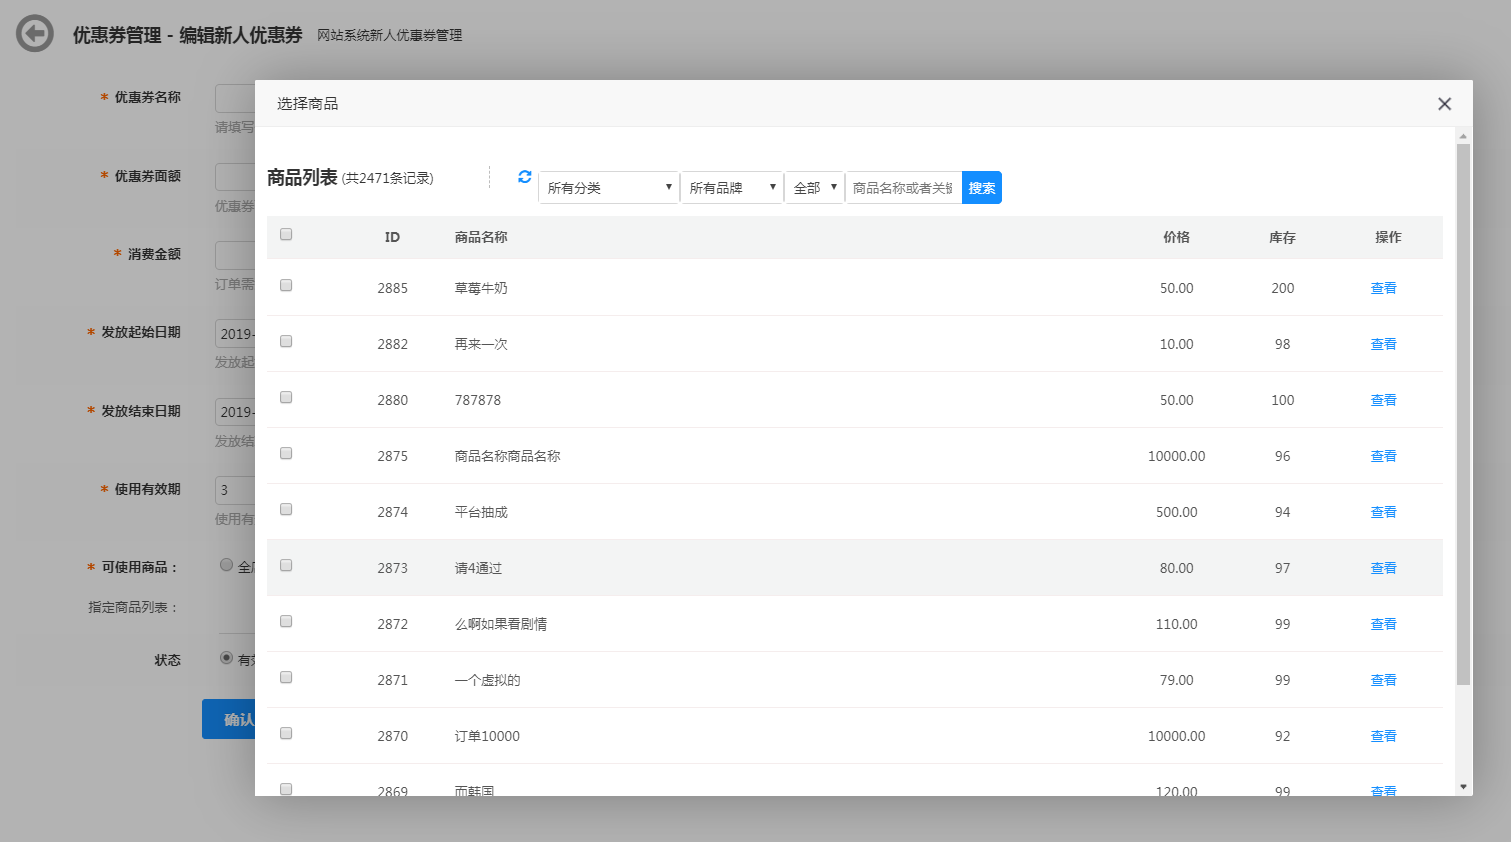1511x842 pixels.
Task: Click scrollbar down arrow in dialog
Action: tap(1463, 787)
